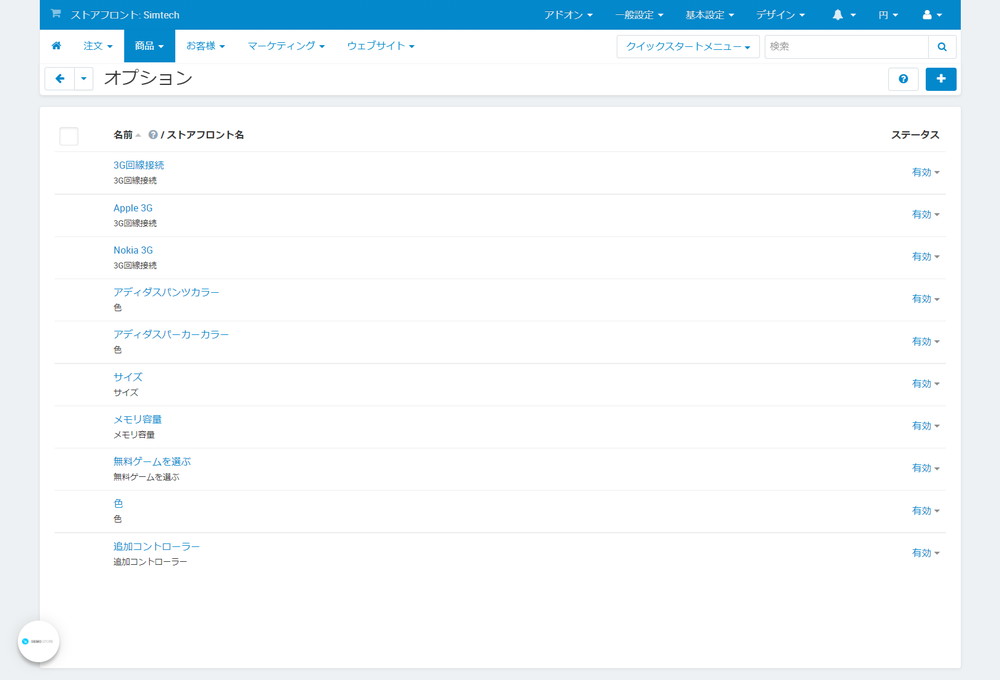Change status of アディダスパーカーカラー
The width and height of the screenshot is (1000, 680).
(925, 341)
